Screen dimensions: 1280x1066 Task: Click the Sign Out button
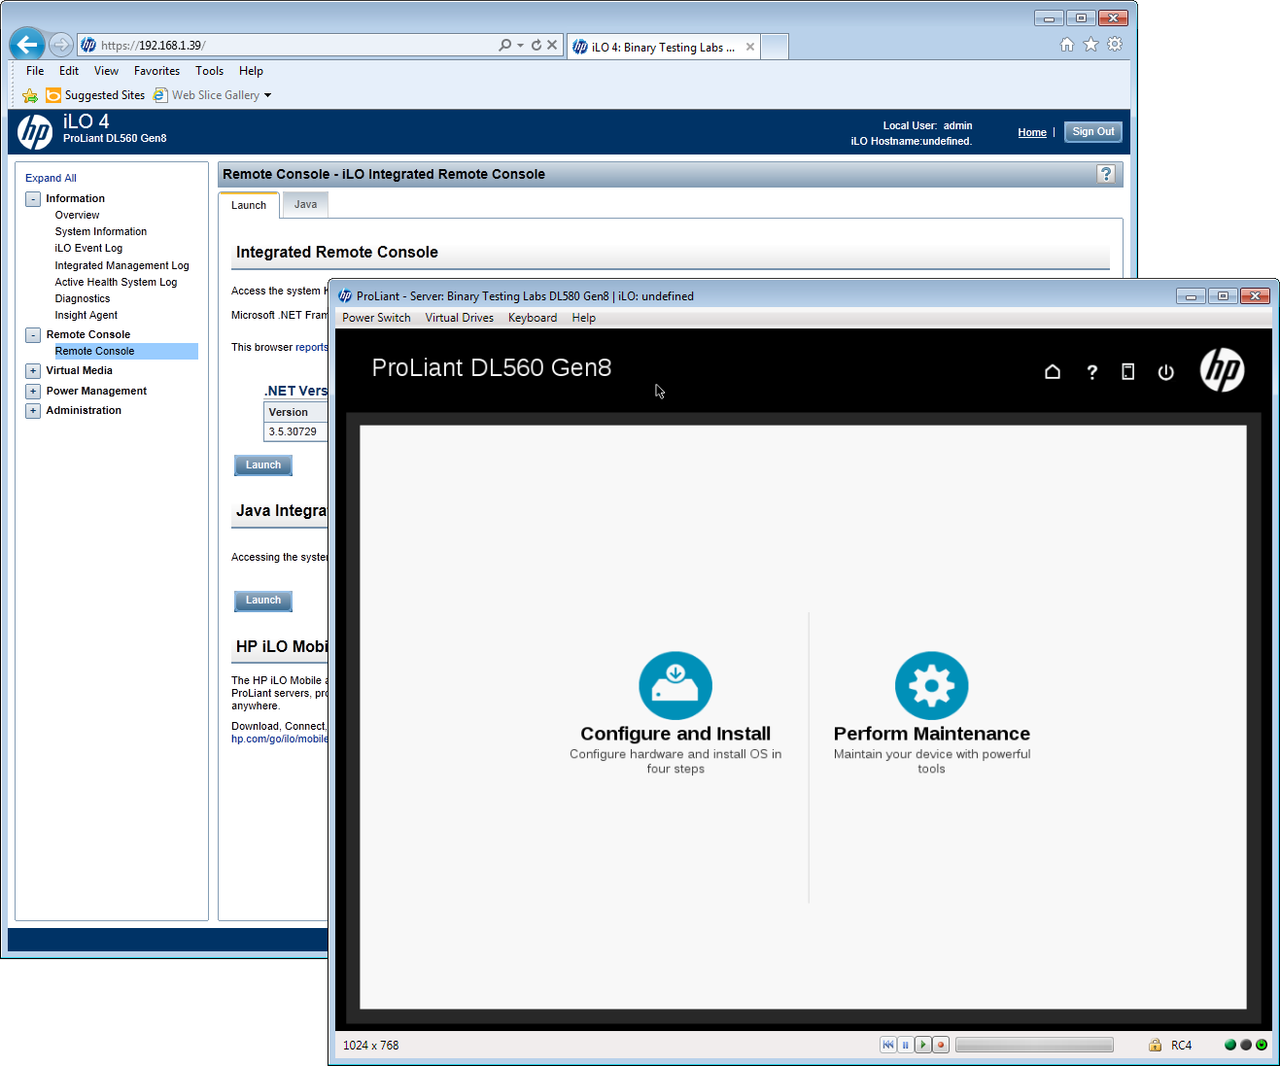tap(1093, 132)
